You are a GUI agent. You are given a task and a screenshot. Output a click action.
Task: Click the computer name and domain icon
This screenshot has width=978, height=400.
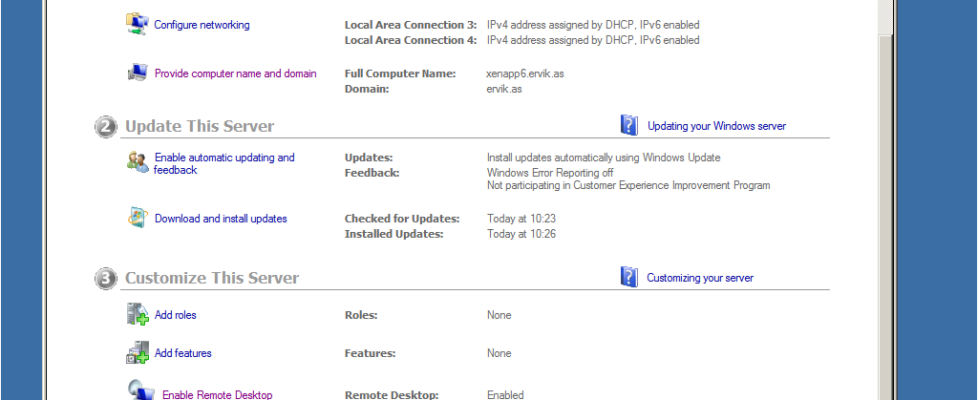[x=137, y=73]
